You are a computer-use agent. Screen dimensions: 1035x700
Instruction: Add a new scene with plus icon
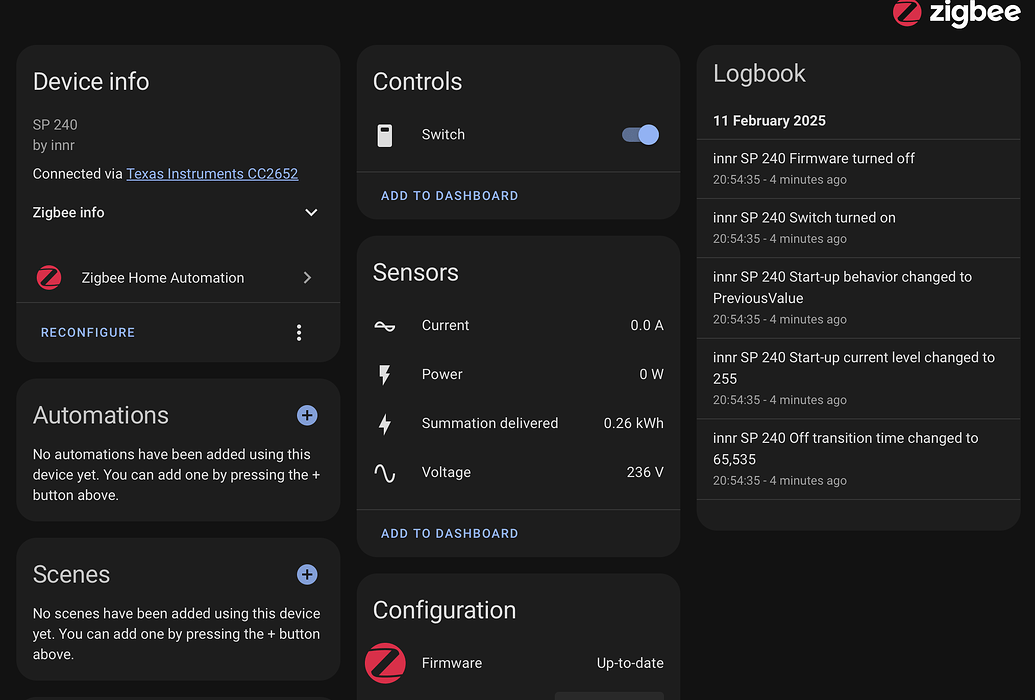[x=307, y=575]
